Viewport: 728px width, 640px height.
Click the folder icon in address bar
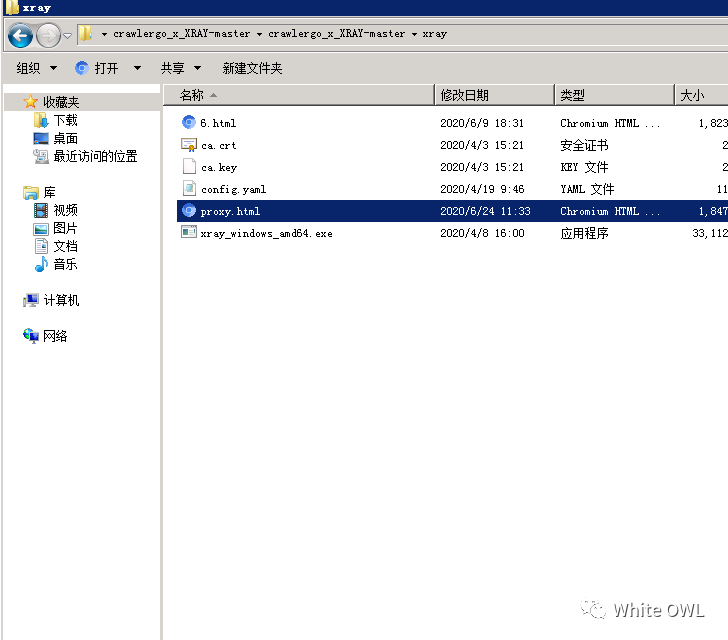point(85,33)
